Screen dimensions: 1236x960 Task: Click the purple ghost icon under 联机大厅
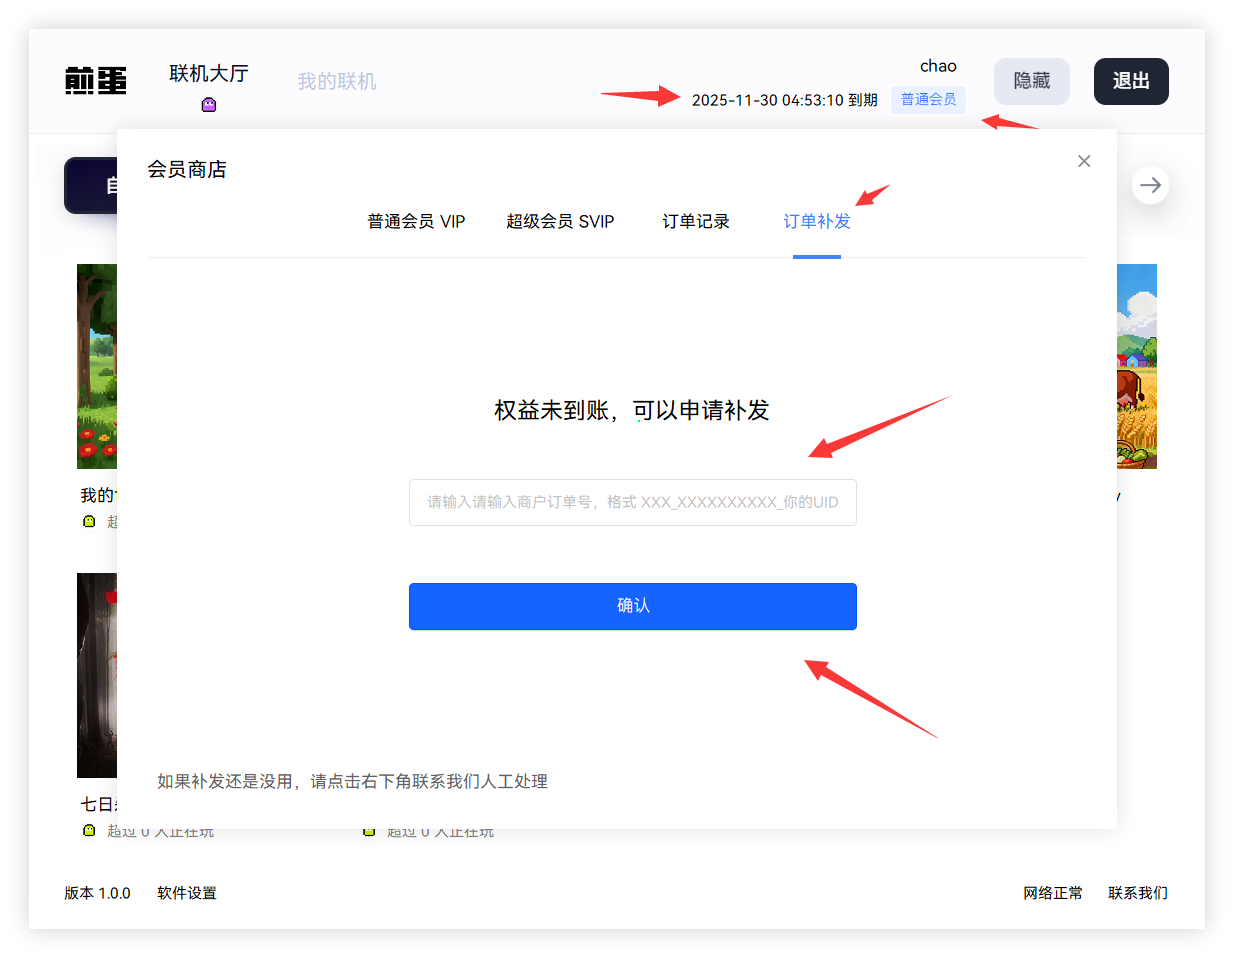click(209, 105)
